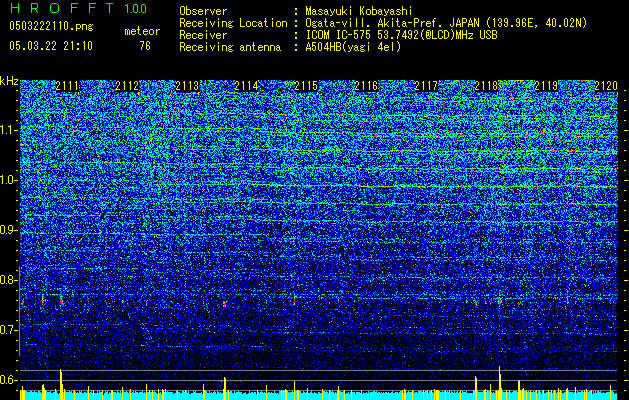Screen dimensions: 629x400
Task: Click the observer name Masayuki Kobayashi
Action: 359,11
